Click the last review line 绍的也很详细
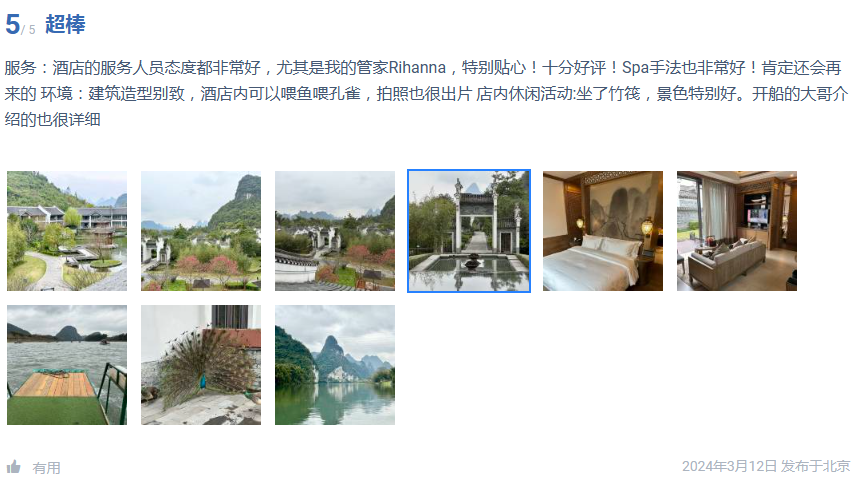Image resolution: width=864 pixels, height=481 pixels. 52,120
